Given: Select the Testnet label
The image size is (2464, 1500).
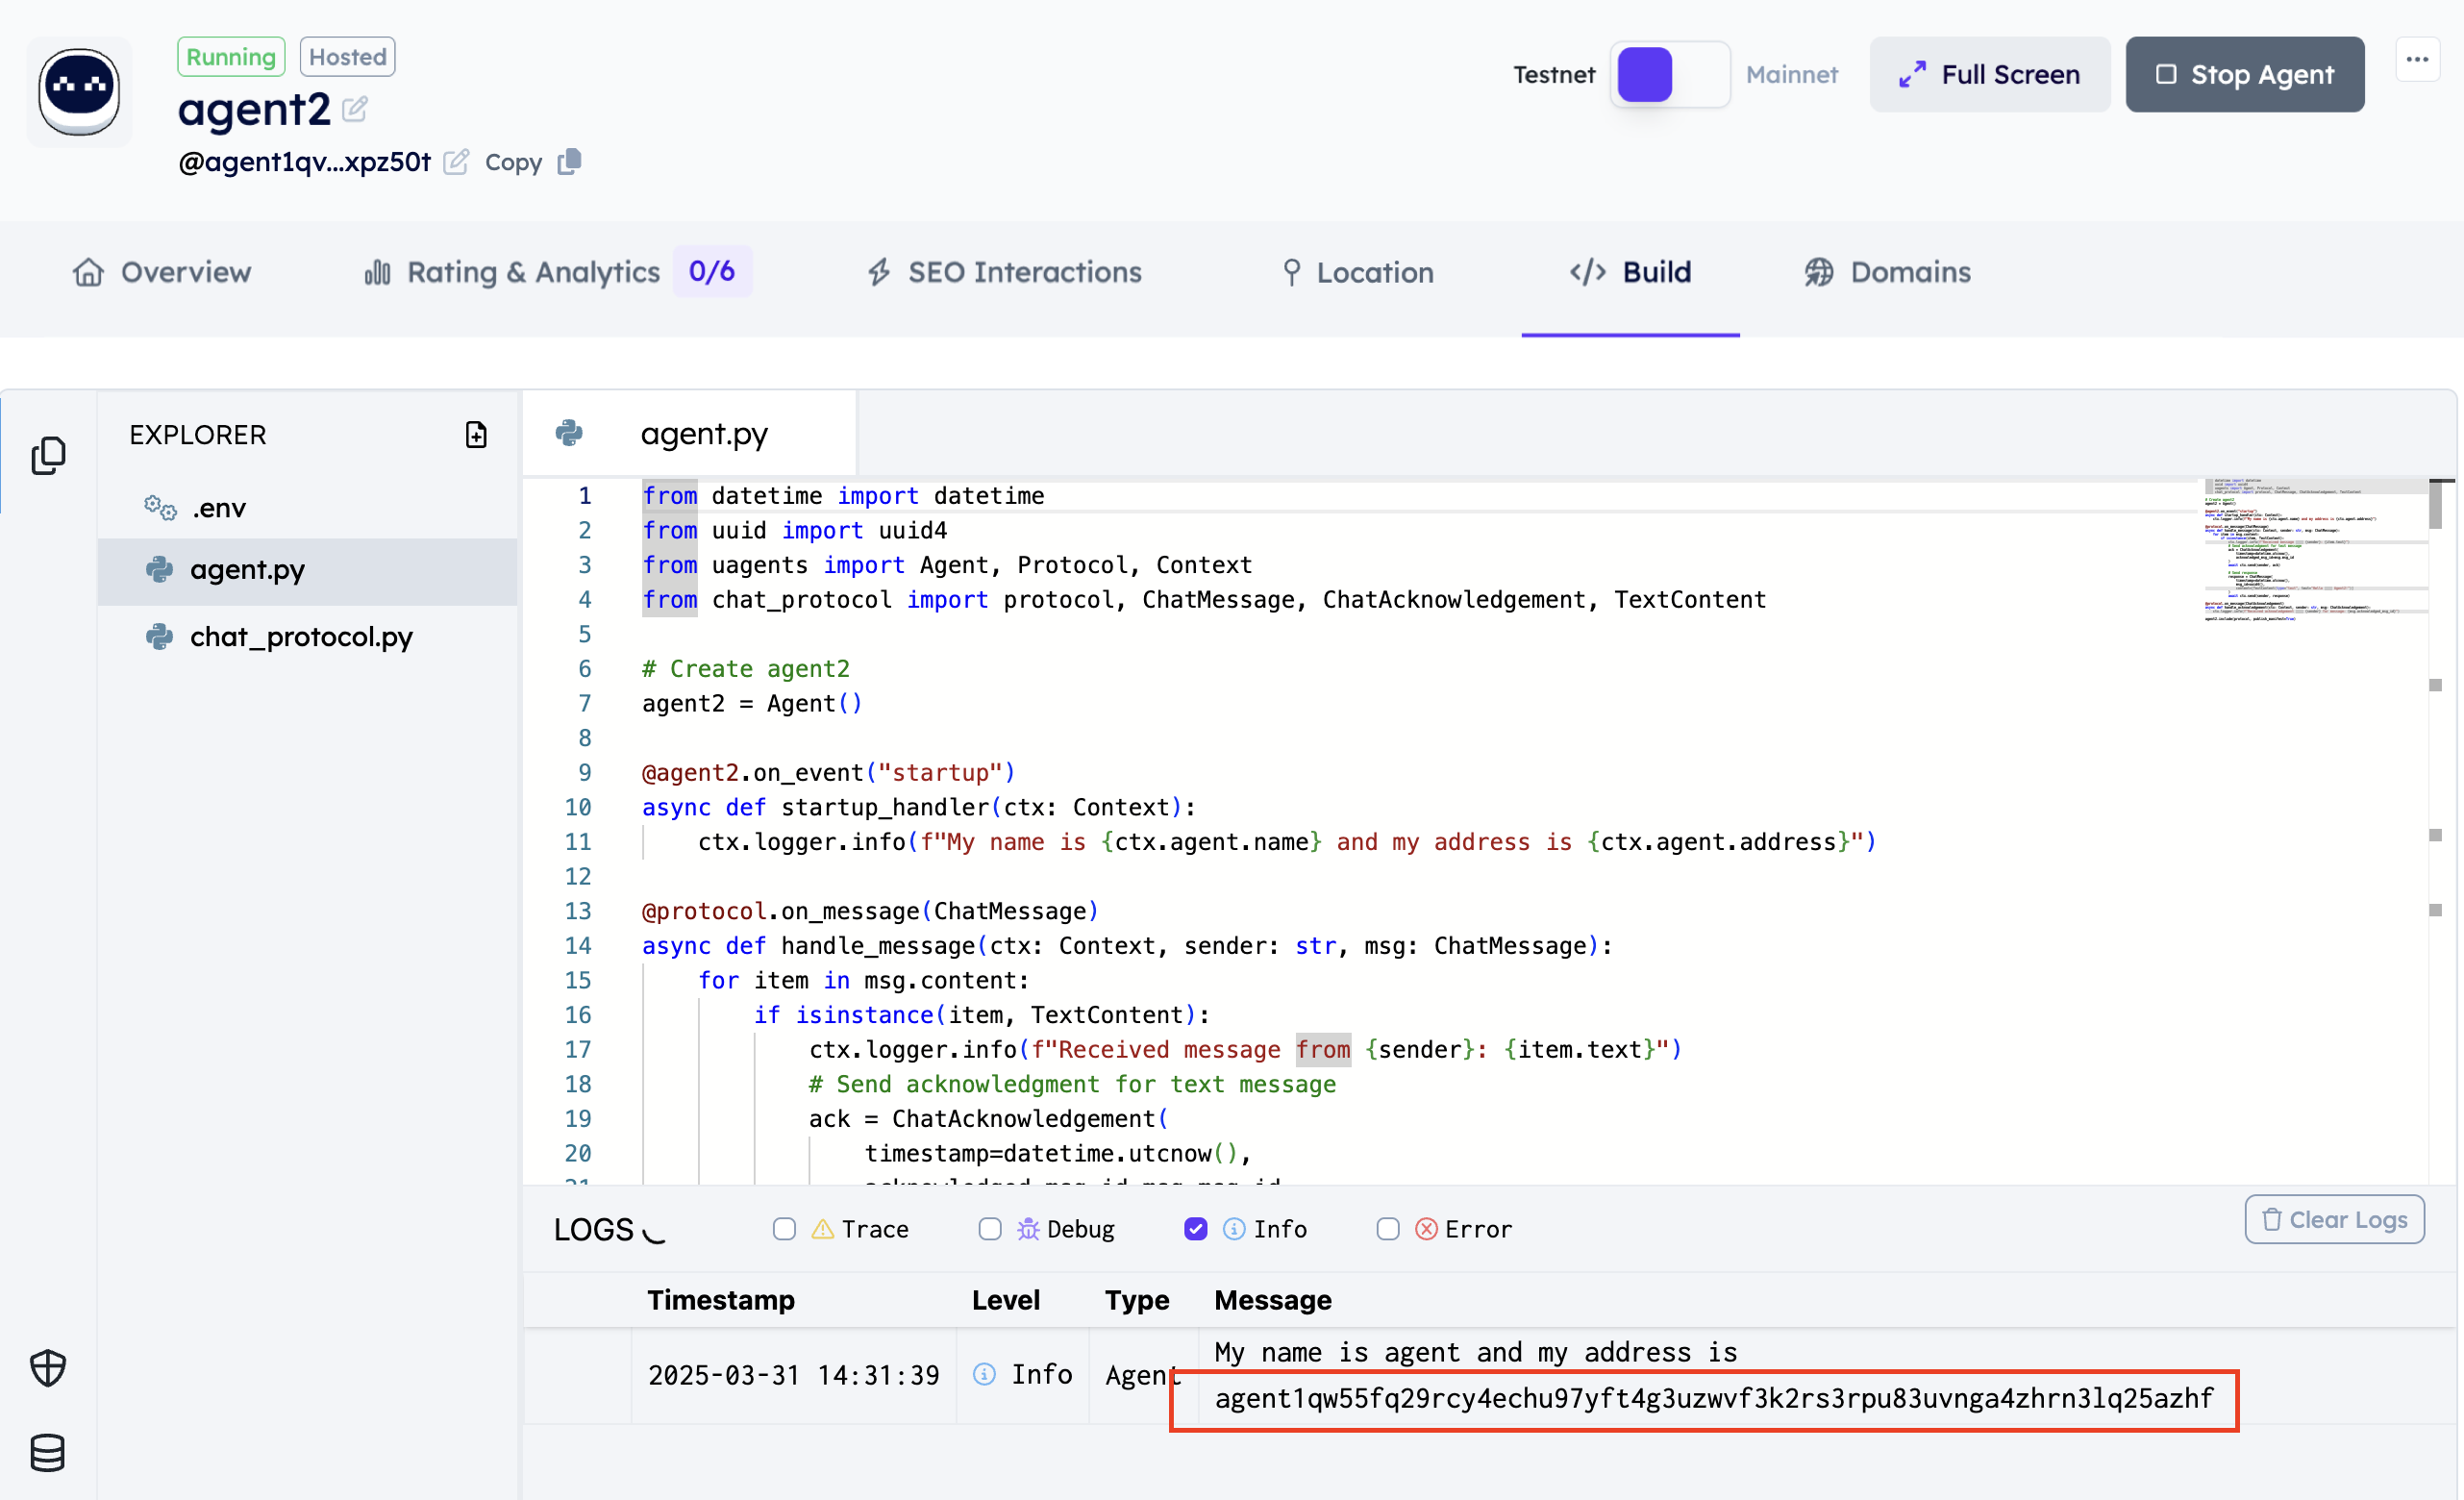Looking at the screenshot, I should tap(1553, 74).
